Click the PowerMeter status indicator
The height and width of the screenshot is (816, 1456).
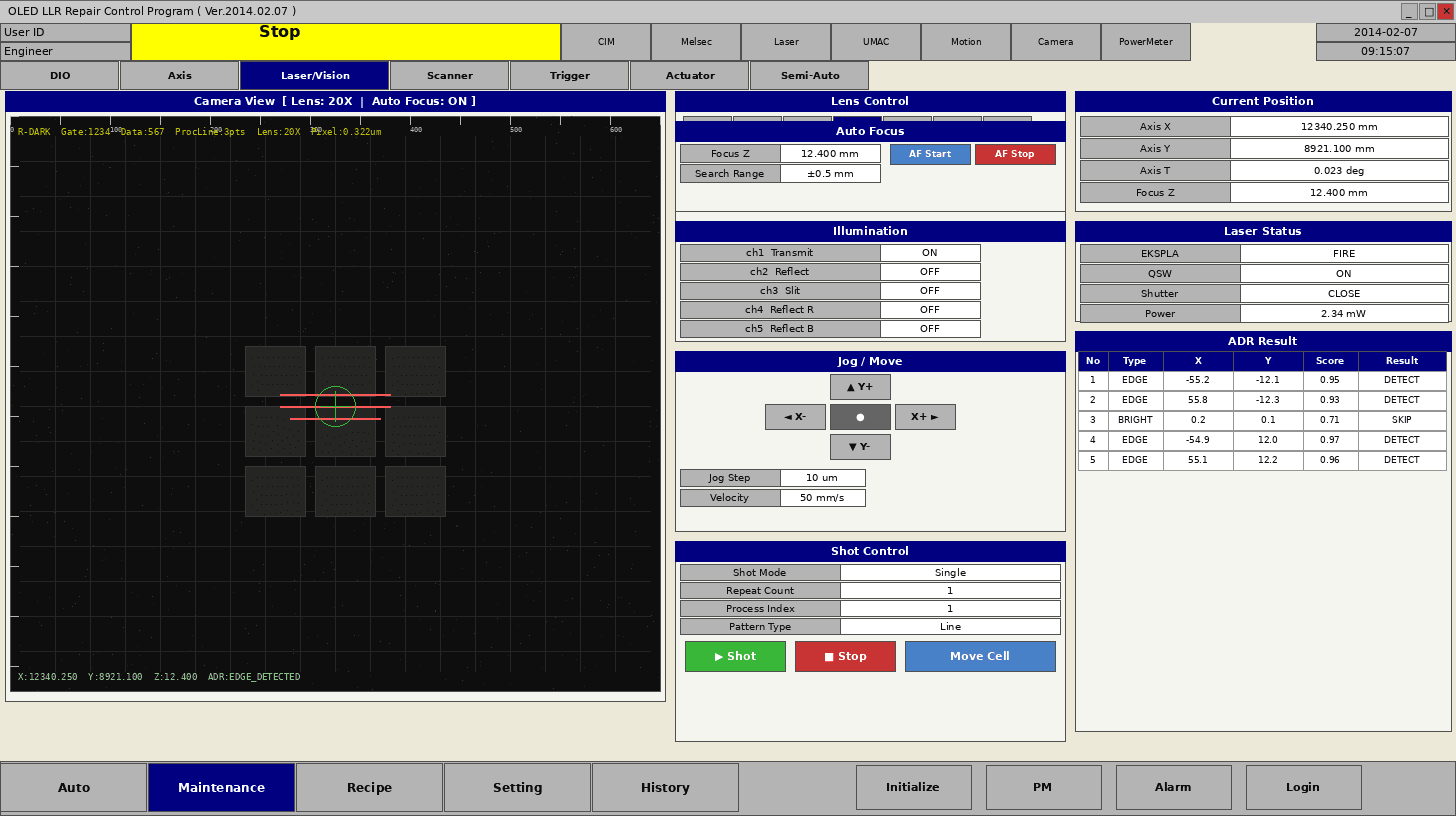[1145, 42]
